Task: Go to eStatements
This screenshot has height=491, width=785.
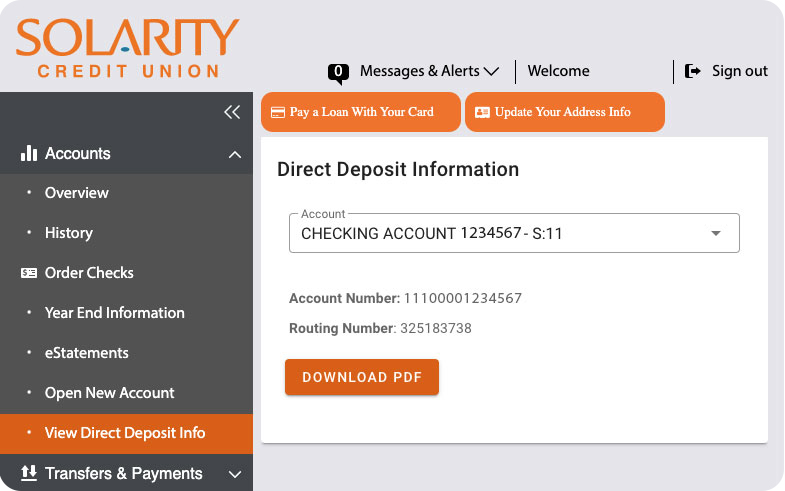Action: pyautogui.click(x=87, y=353)
